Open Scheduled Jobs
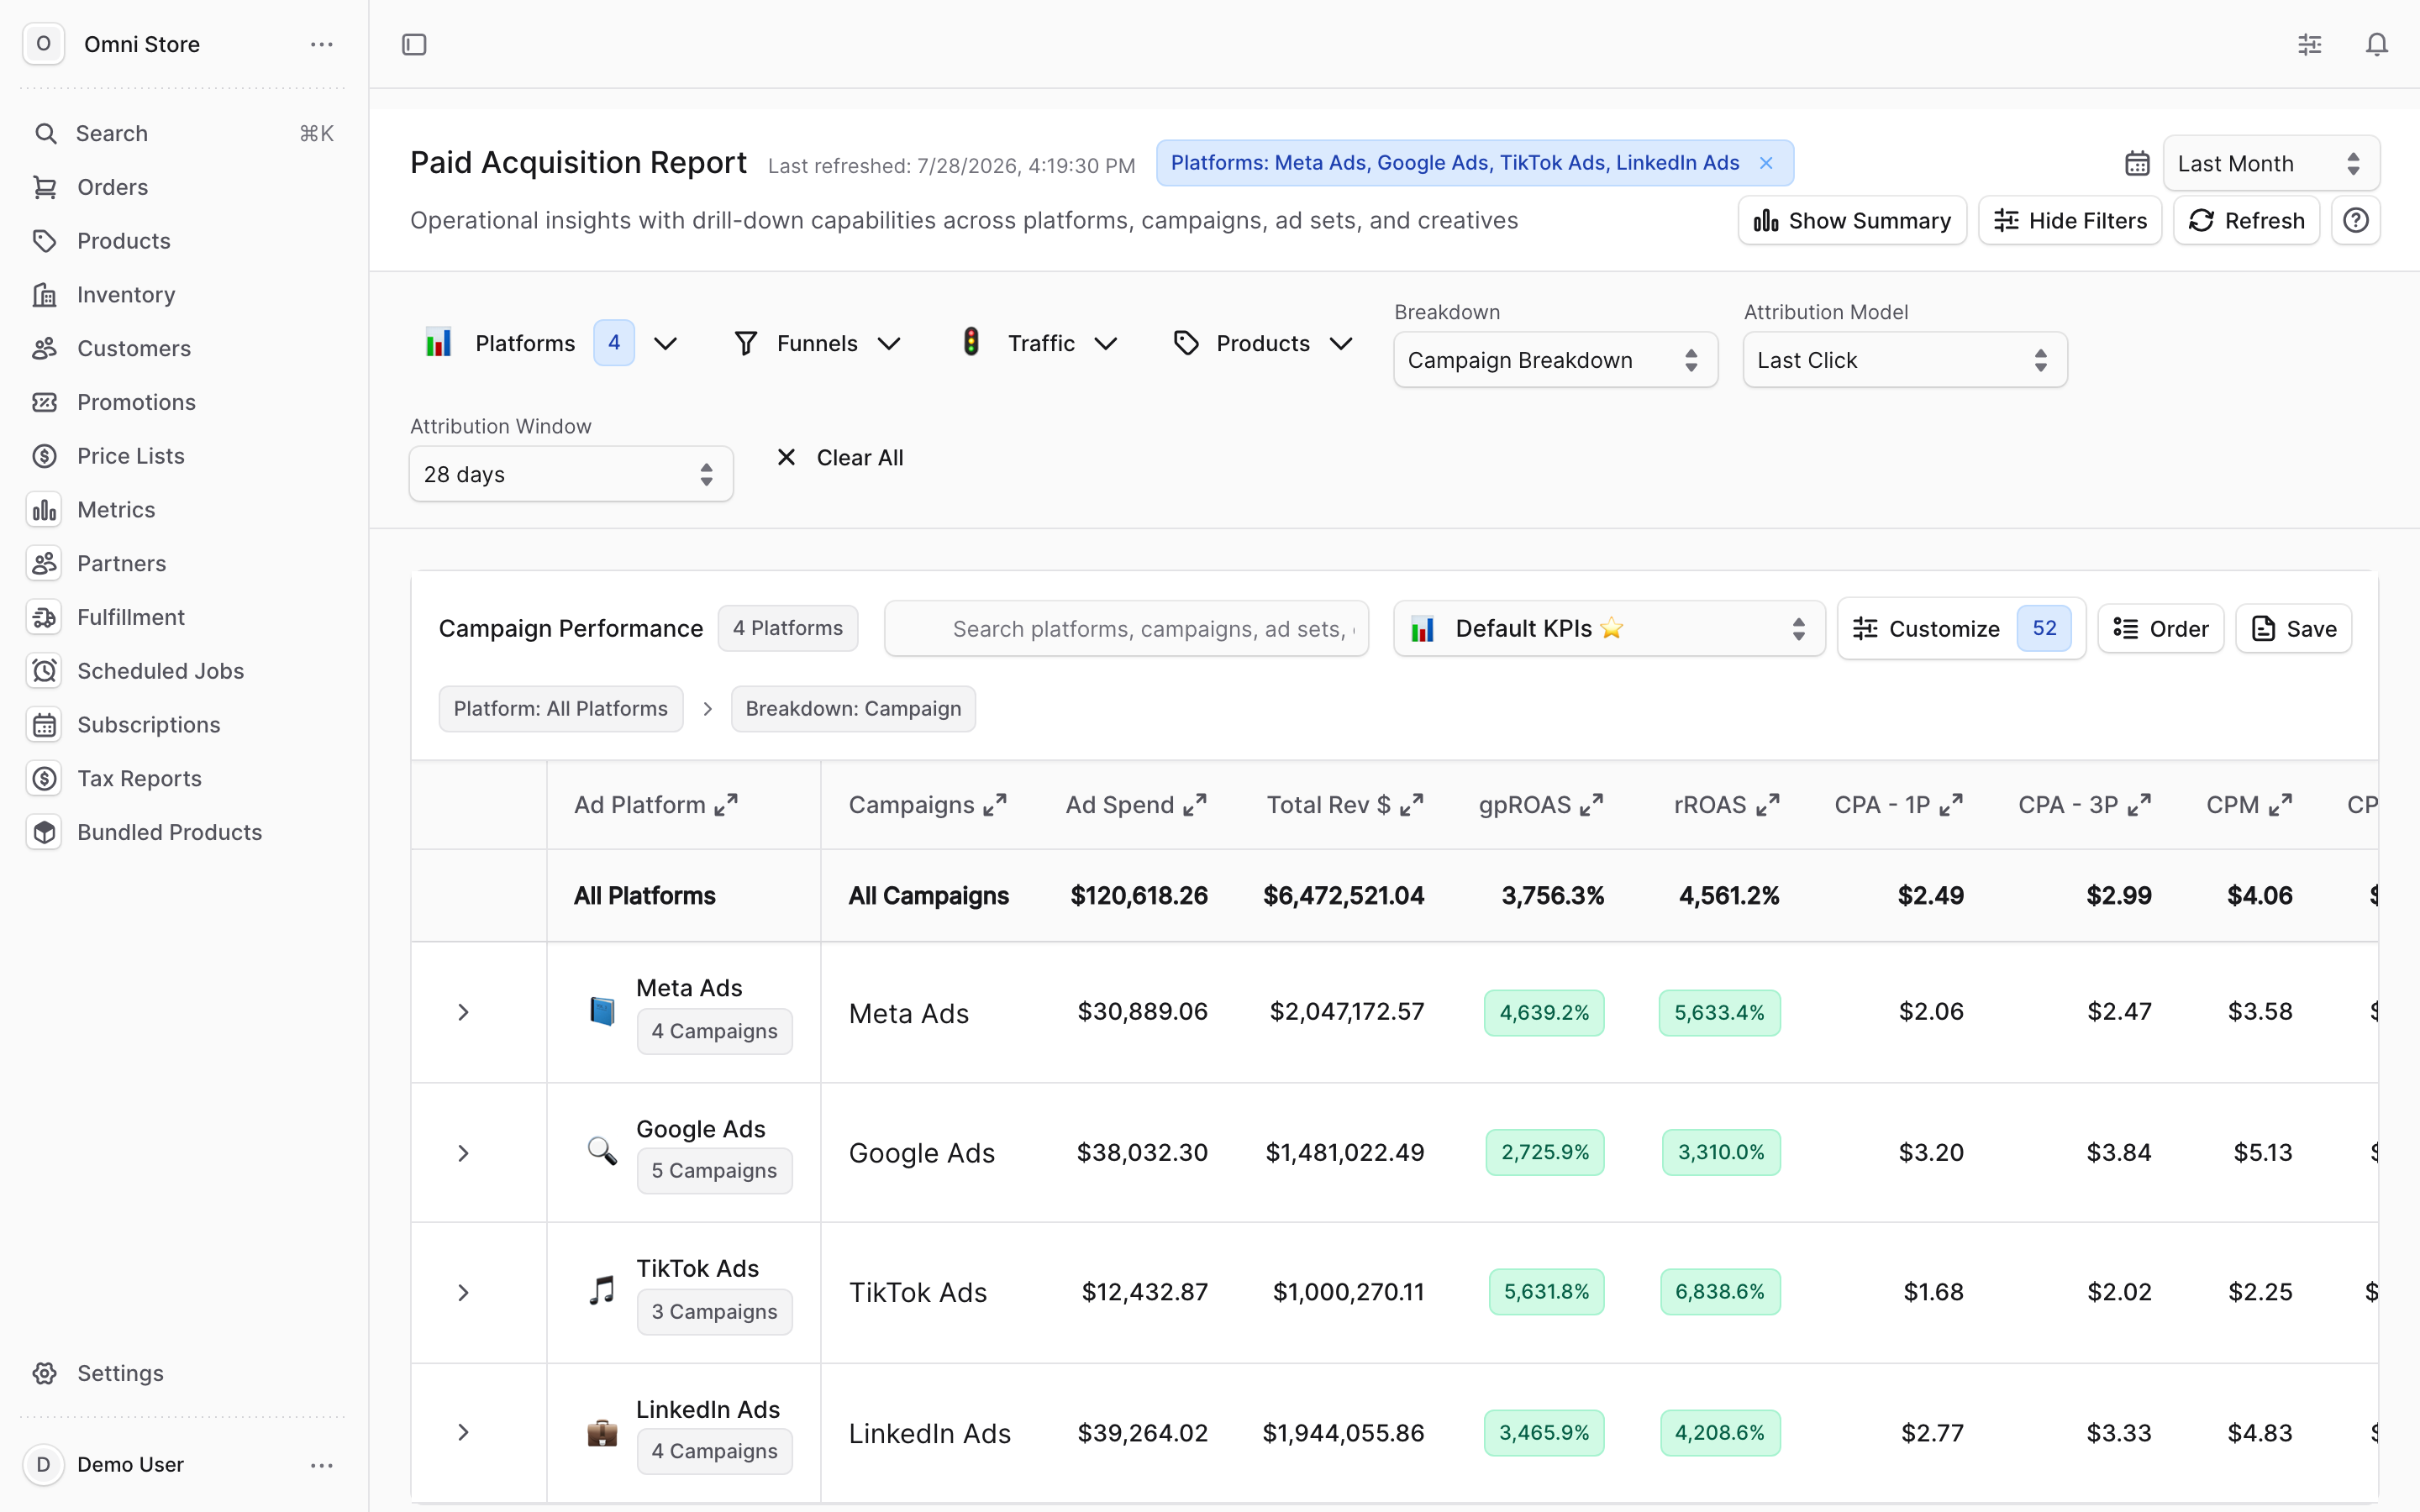Viewport: 2420px width, 1512px height. pos(184,671)
